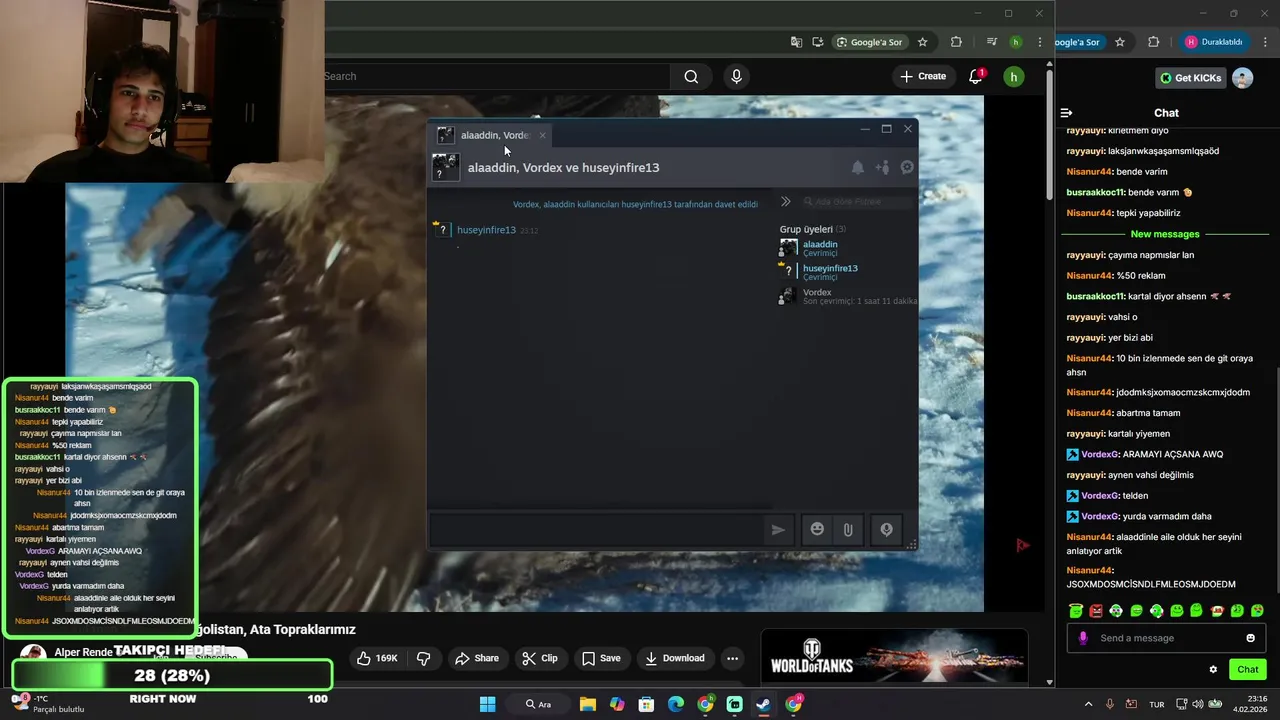The image size is (1280, 720).
Task: Open extensions puzzle in right browser window
Action: (1154, 42)
